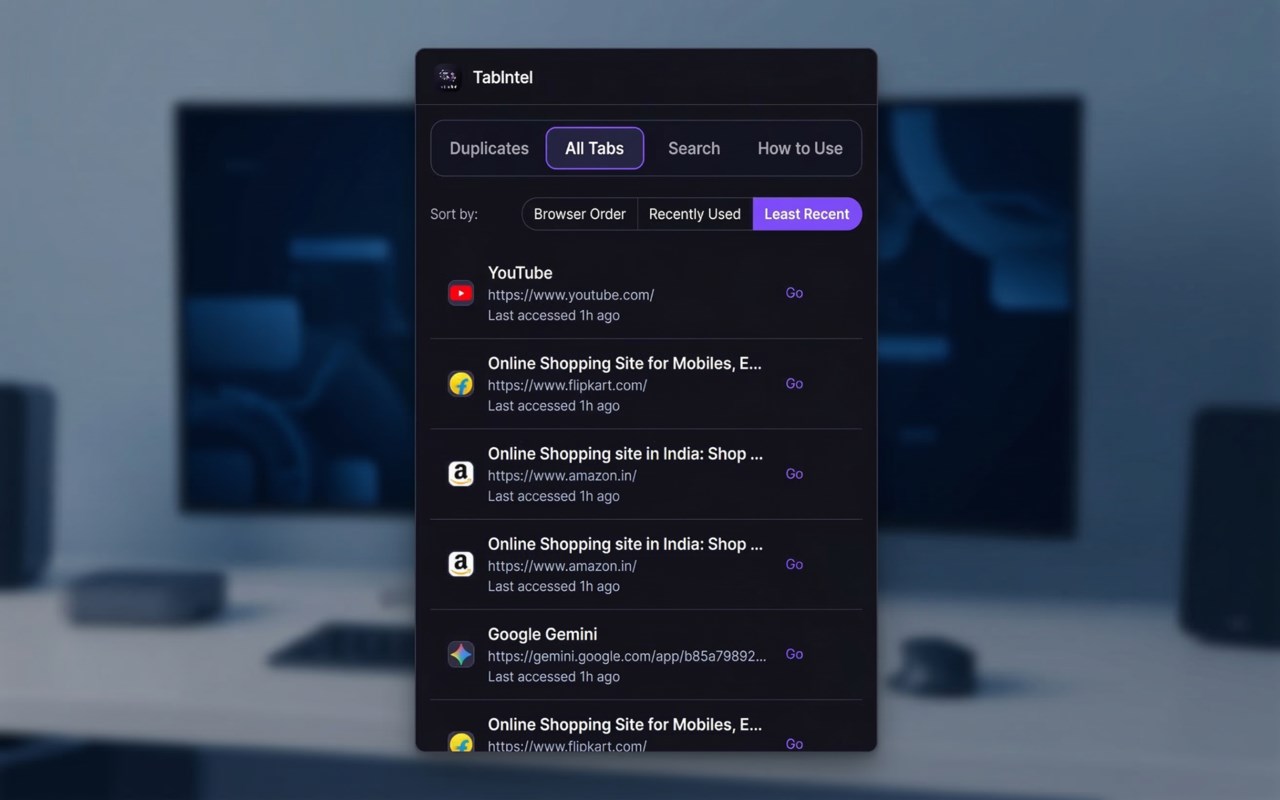The image size is (1280, 800).
Task: Click the YouTube tab title
Action: click(520, 273)
